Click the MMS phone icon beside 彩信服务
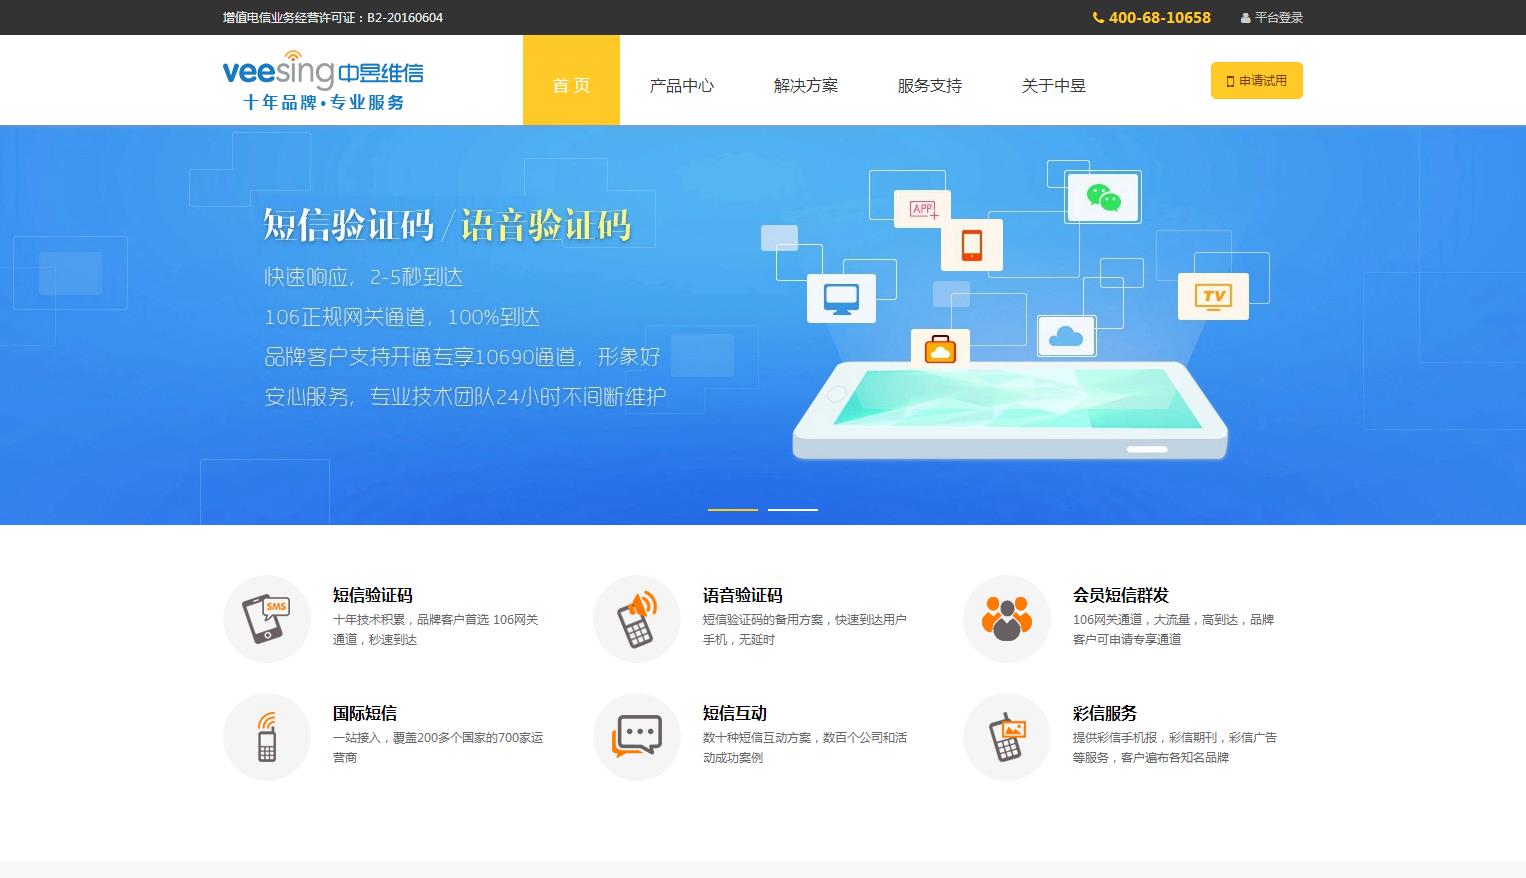Viewport: 1526px width, 878px height. click(1006, 736)
